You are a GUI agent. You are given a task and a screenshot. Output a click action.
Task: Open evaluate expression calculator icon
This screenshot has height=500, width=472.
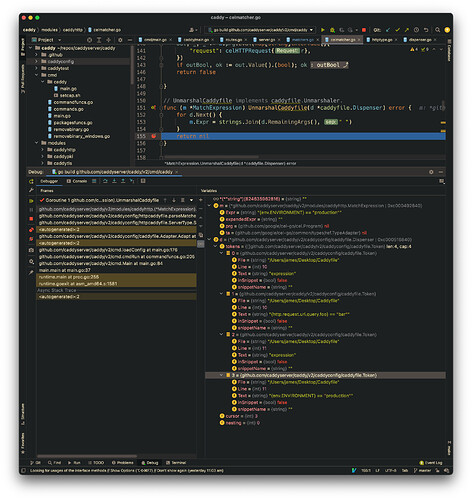[143, 181]
